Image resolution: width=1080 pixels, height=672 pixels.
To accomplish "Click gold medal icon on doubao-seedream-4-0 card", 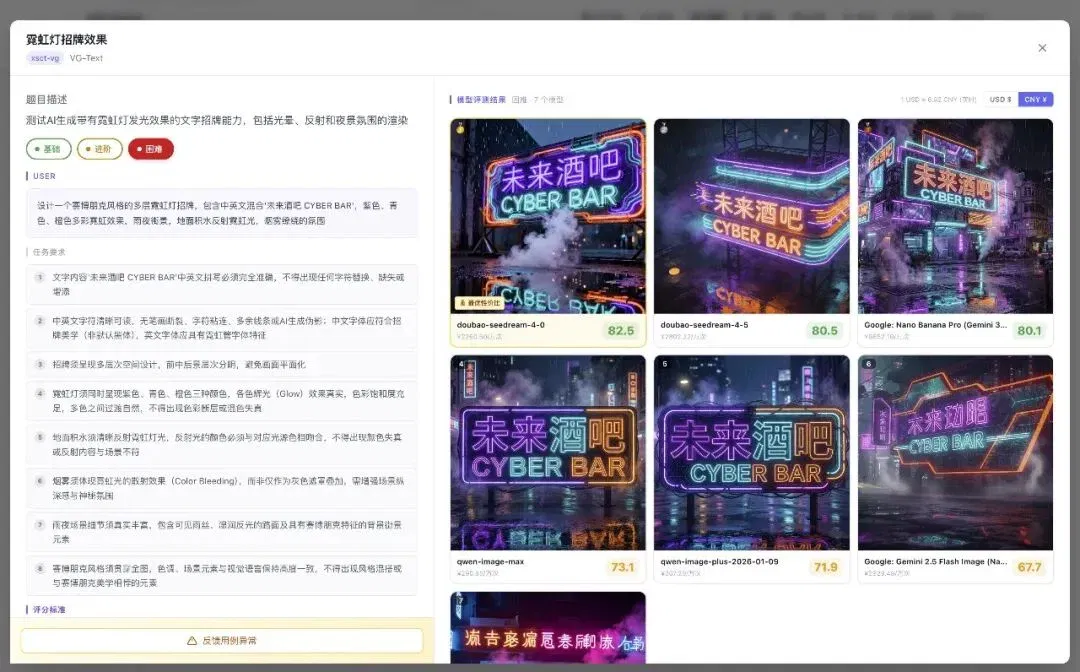I will [x=460, y=128].
